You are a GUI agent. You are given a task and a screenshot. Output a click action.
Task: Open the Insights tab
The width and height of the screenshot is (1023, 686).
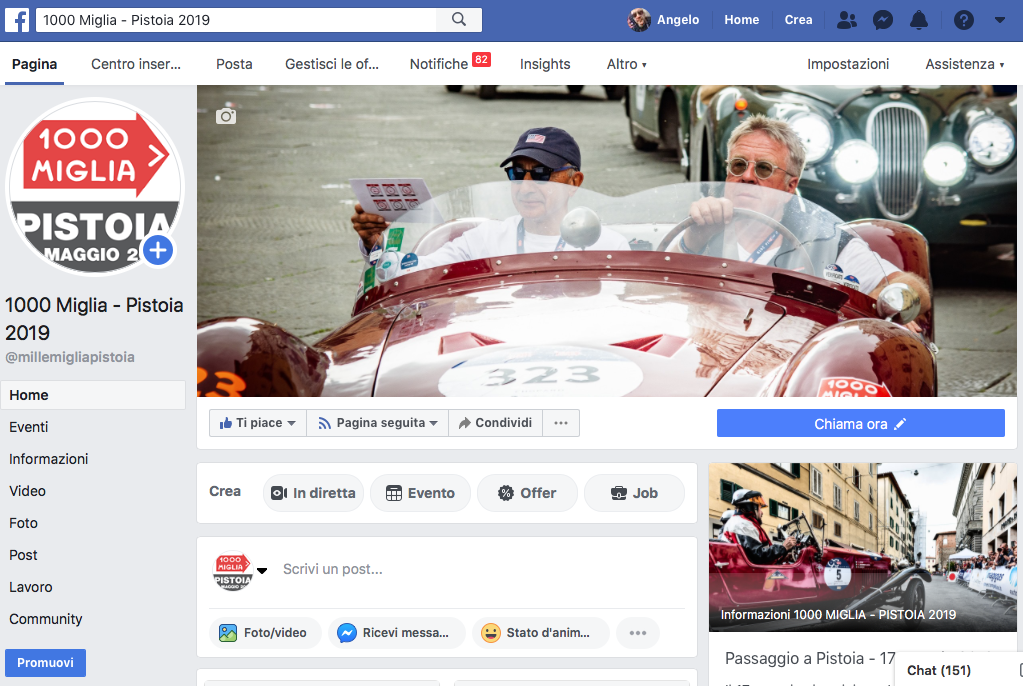[x=545, y=64]
